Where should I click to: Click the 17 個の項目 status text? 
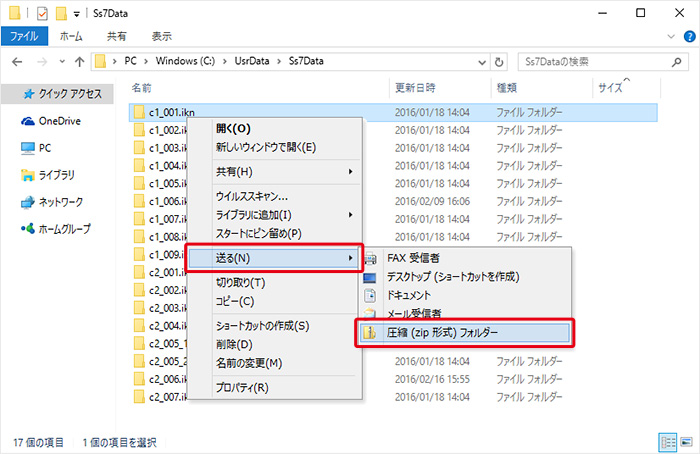38,443
